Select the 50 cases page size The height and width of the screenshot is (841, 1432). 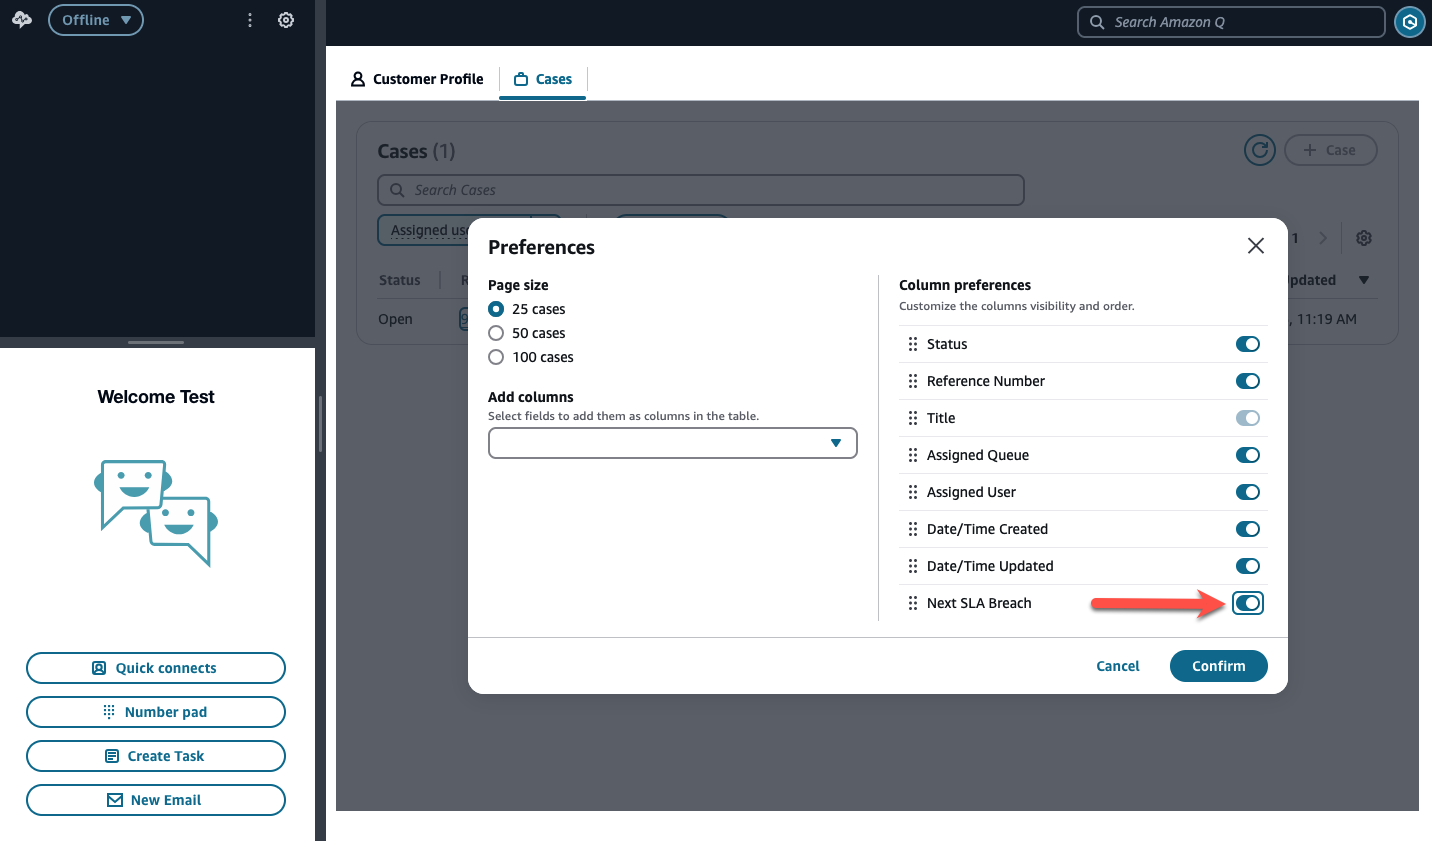496,333
